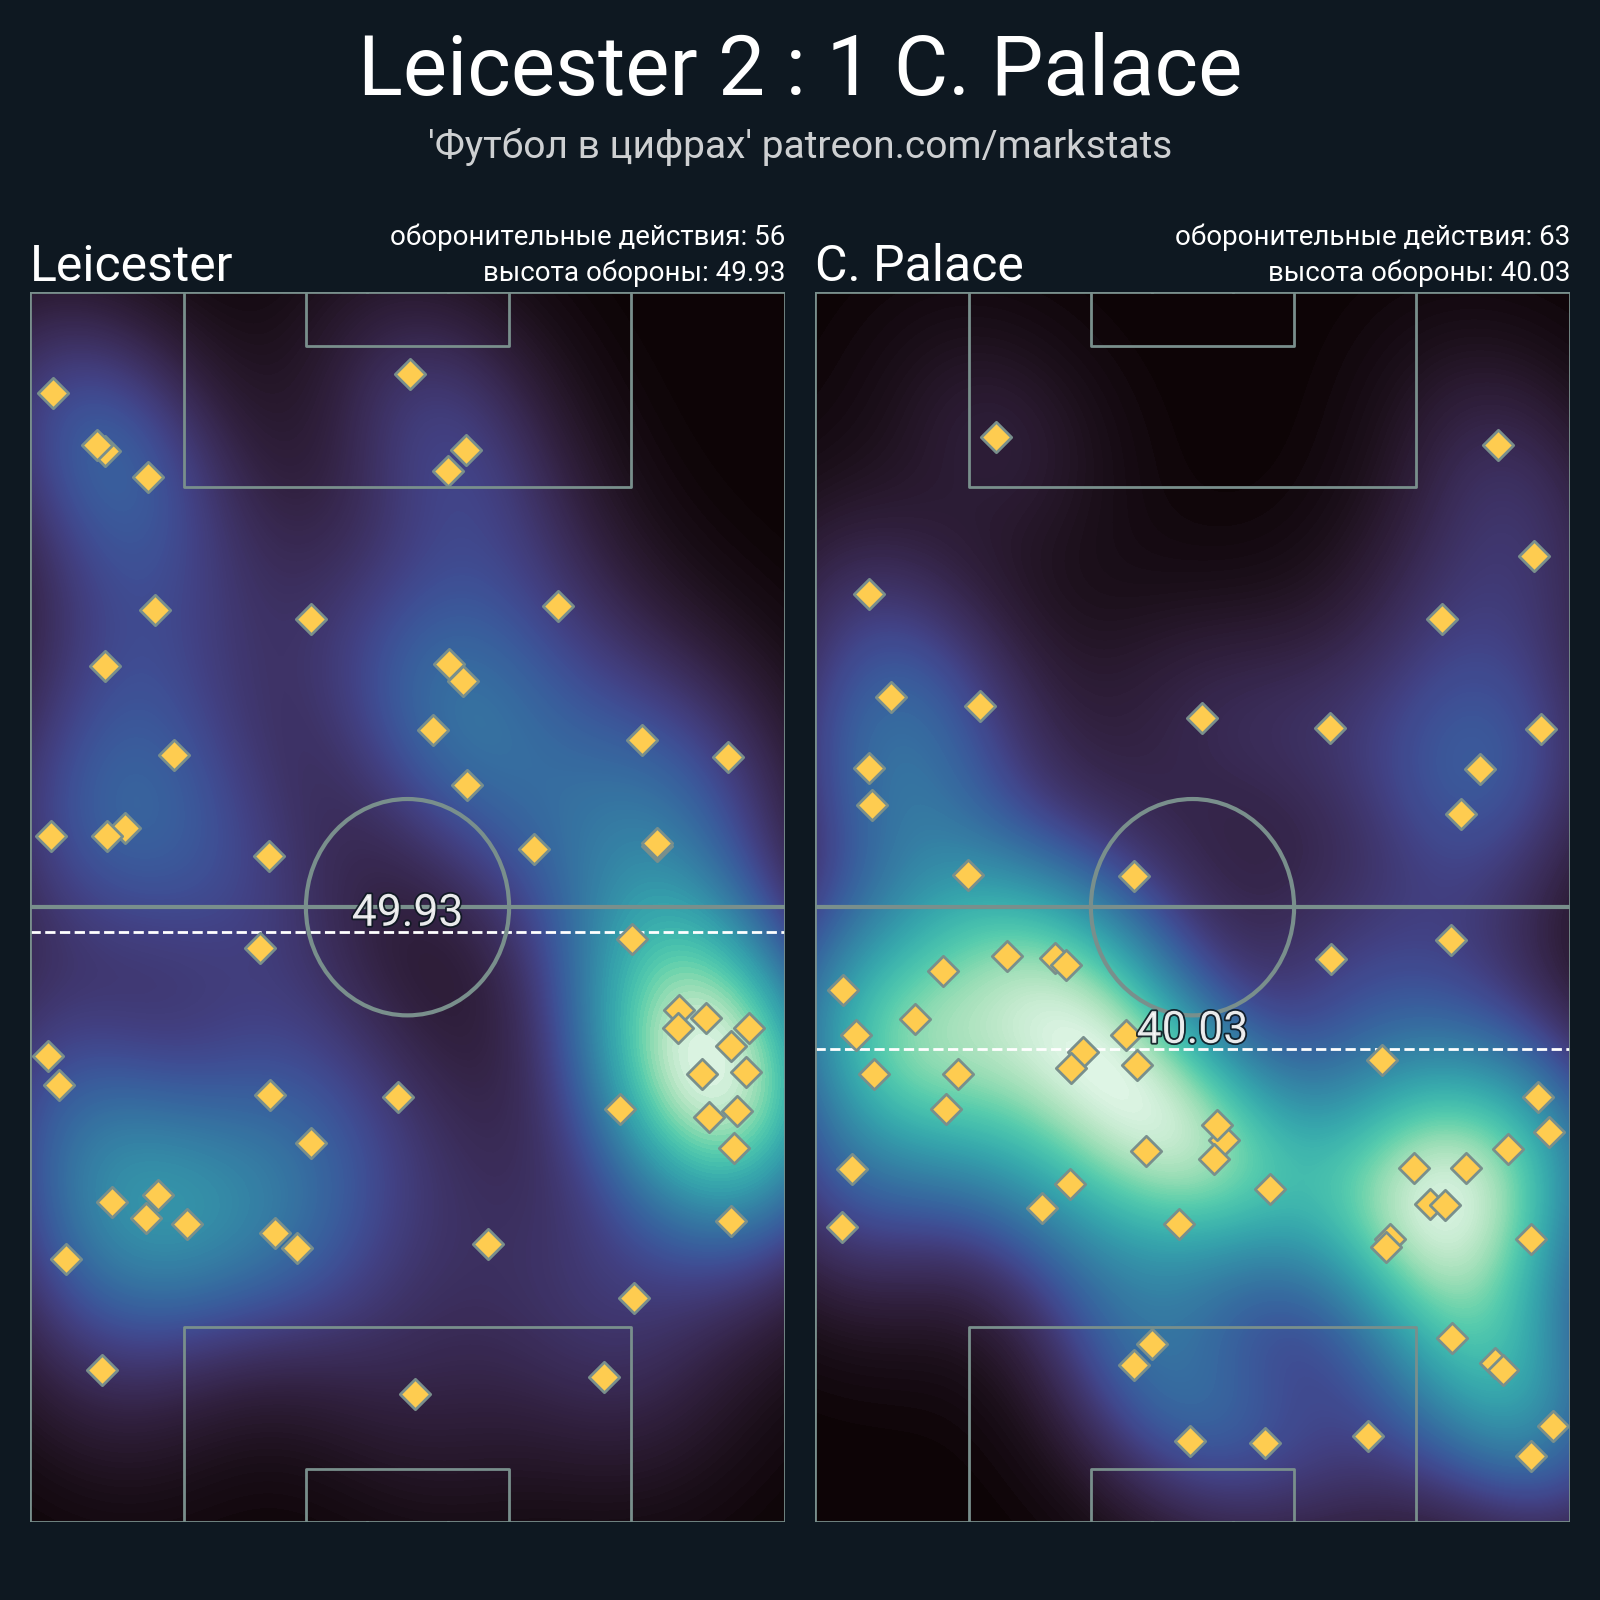Click the 'высота обороны: 49.93' header text
1600x1600 pixels.
click(x=634, y=272)
